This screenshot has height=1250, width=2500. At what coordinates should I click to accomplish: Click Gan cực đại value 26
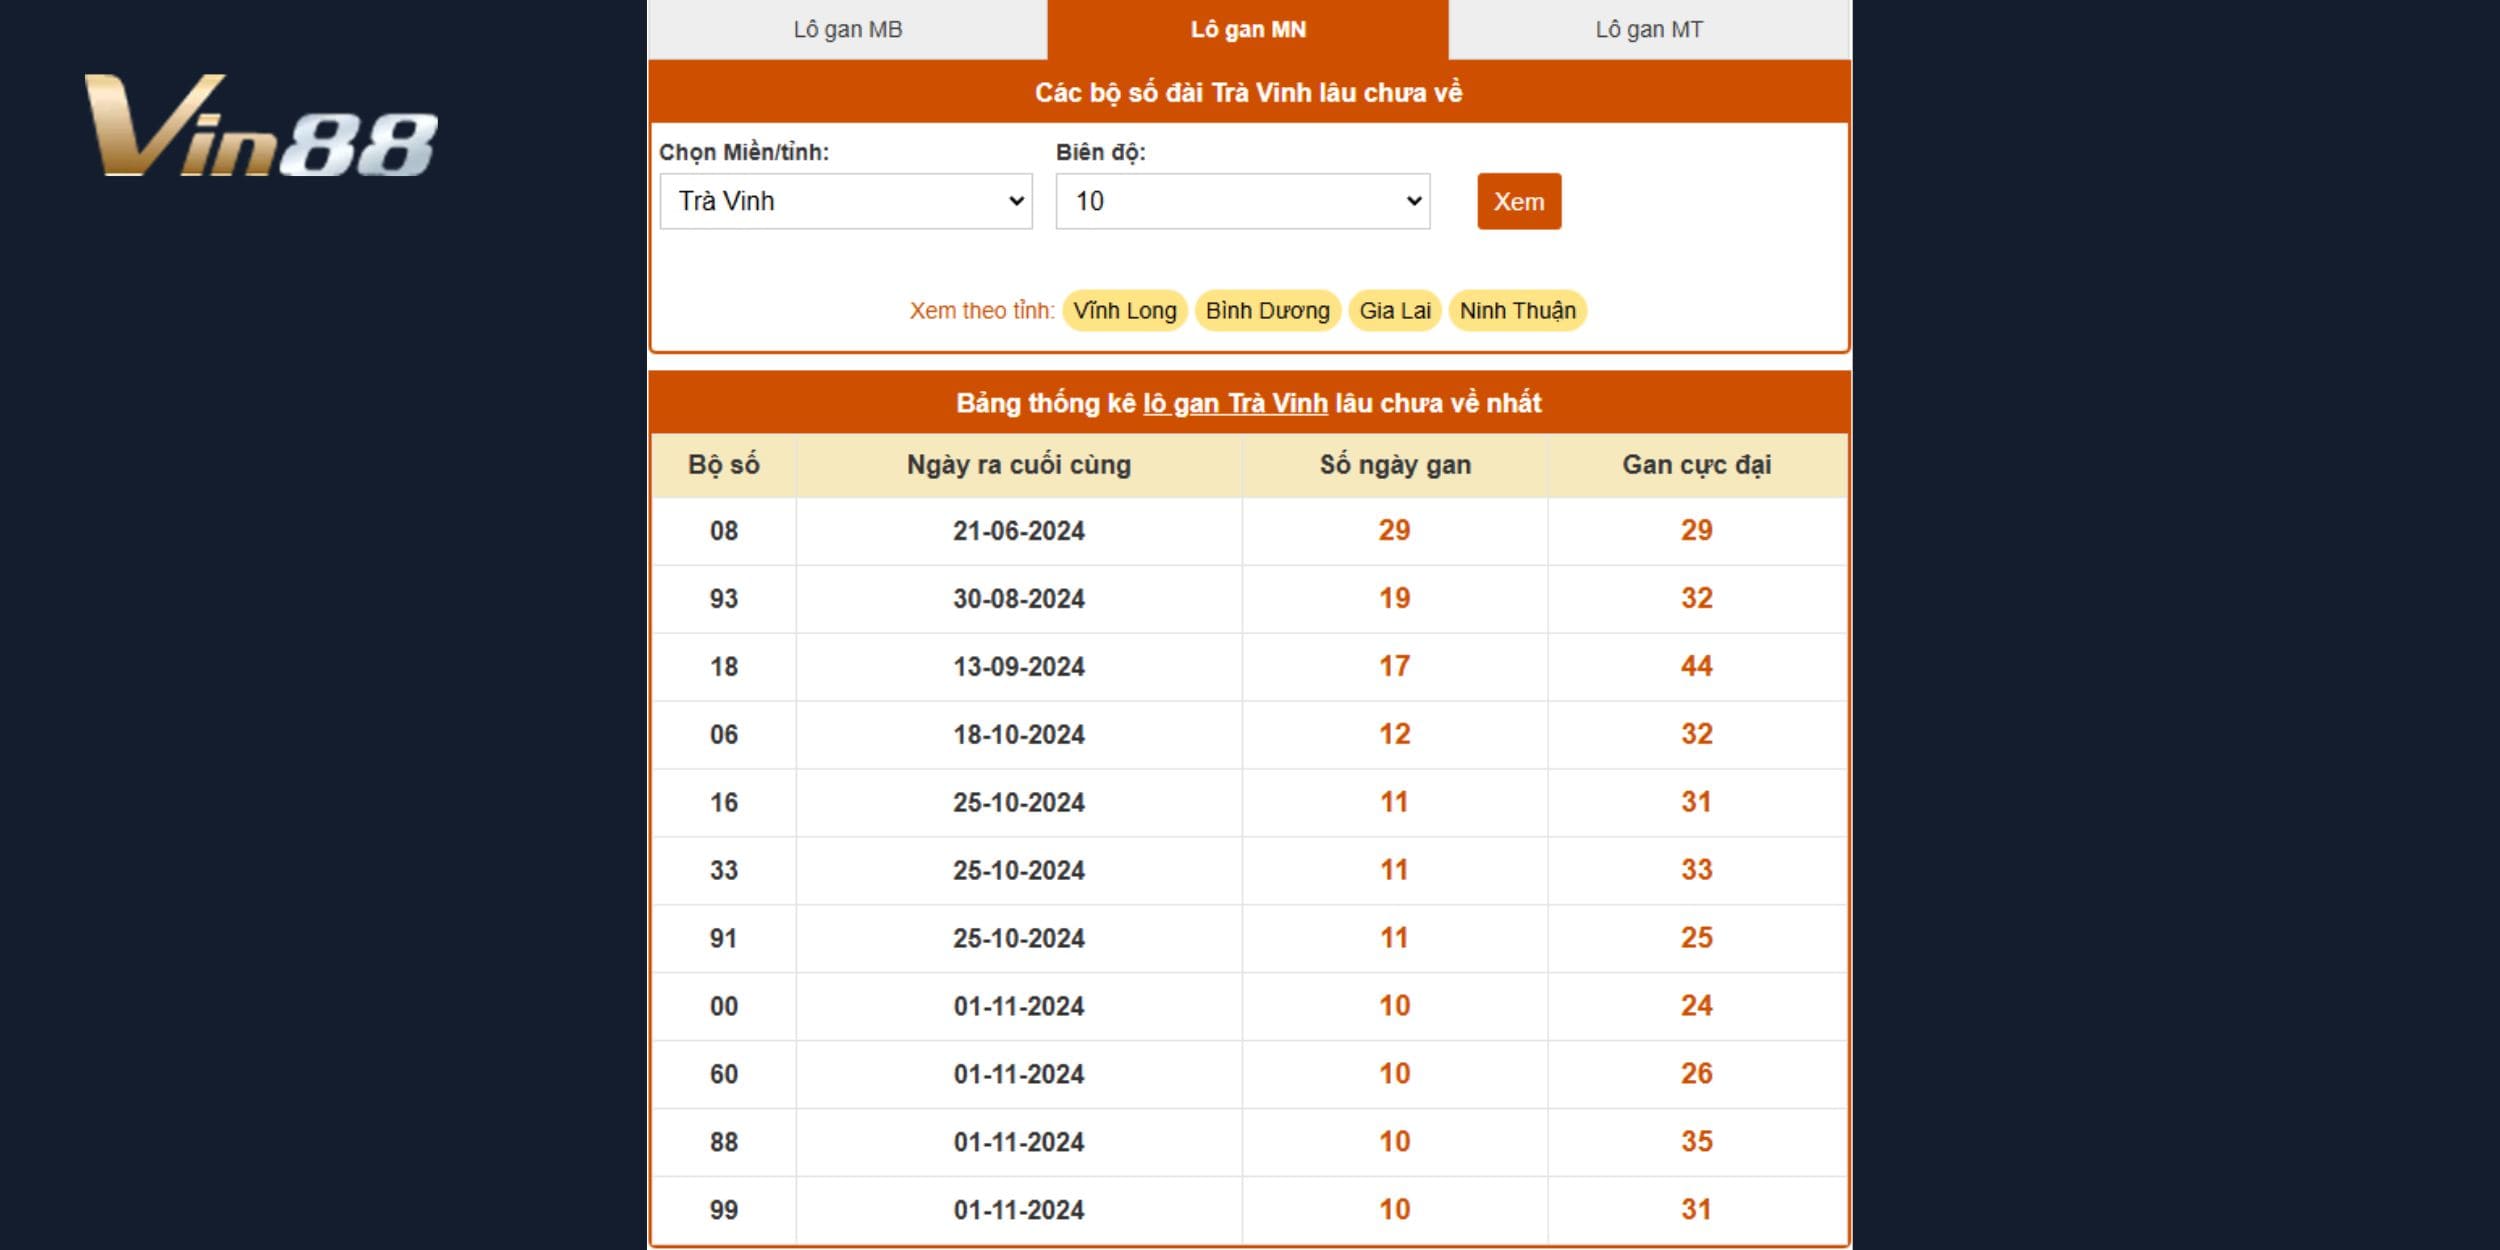(1697, 1074)
